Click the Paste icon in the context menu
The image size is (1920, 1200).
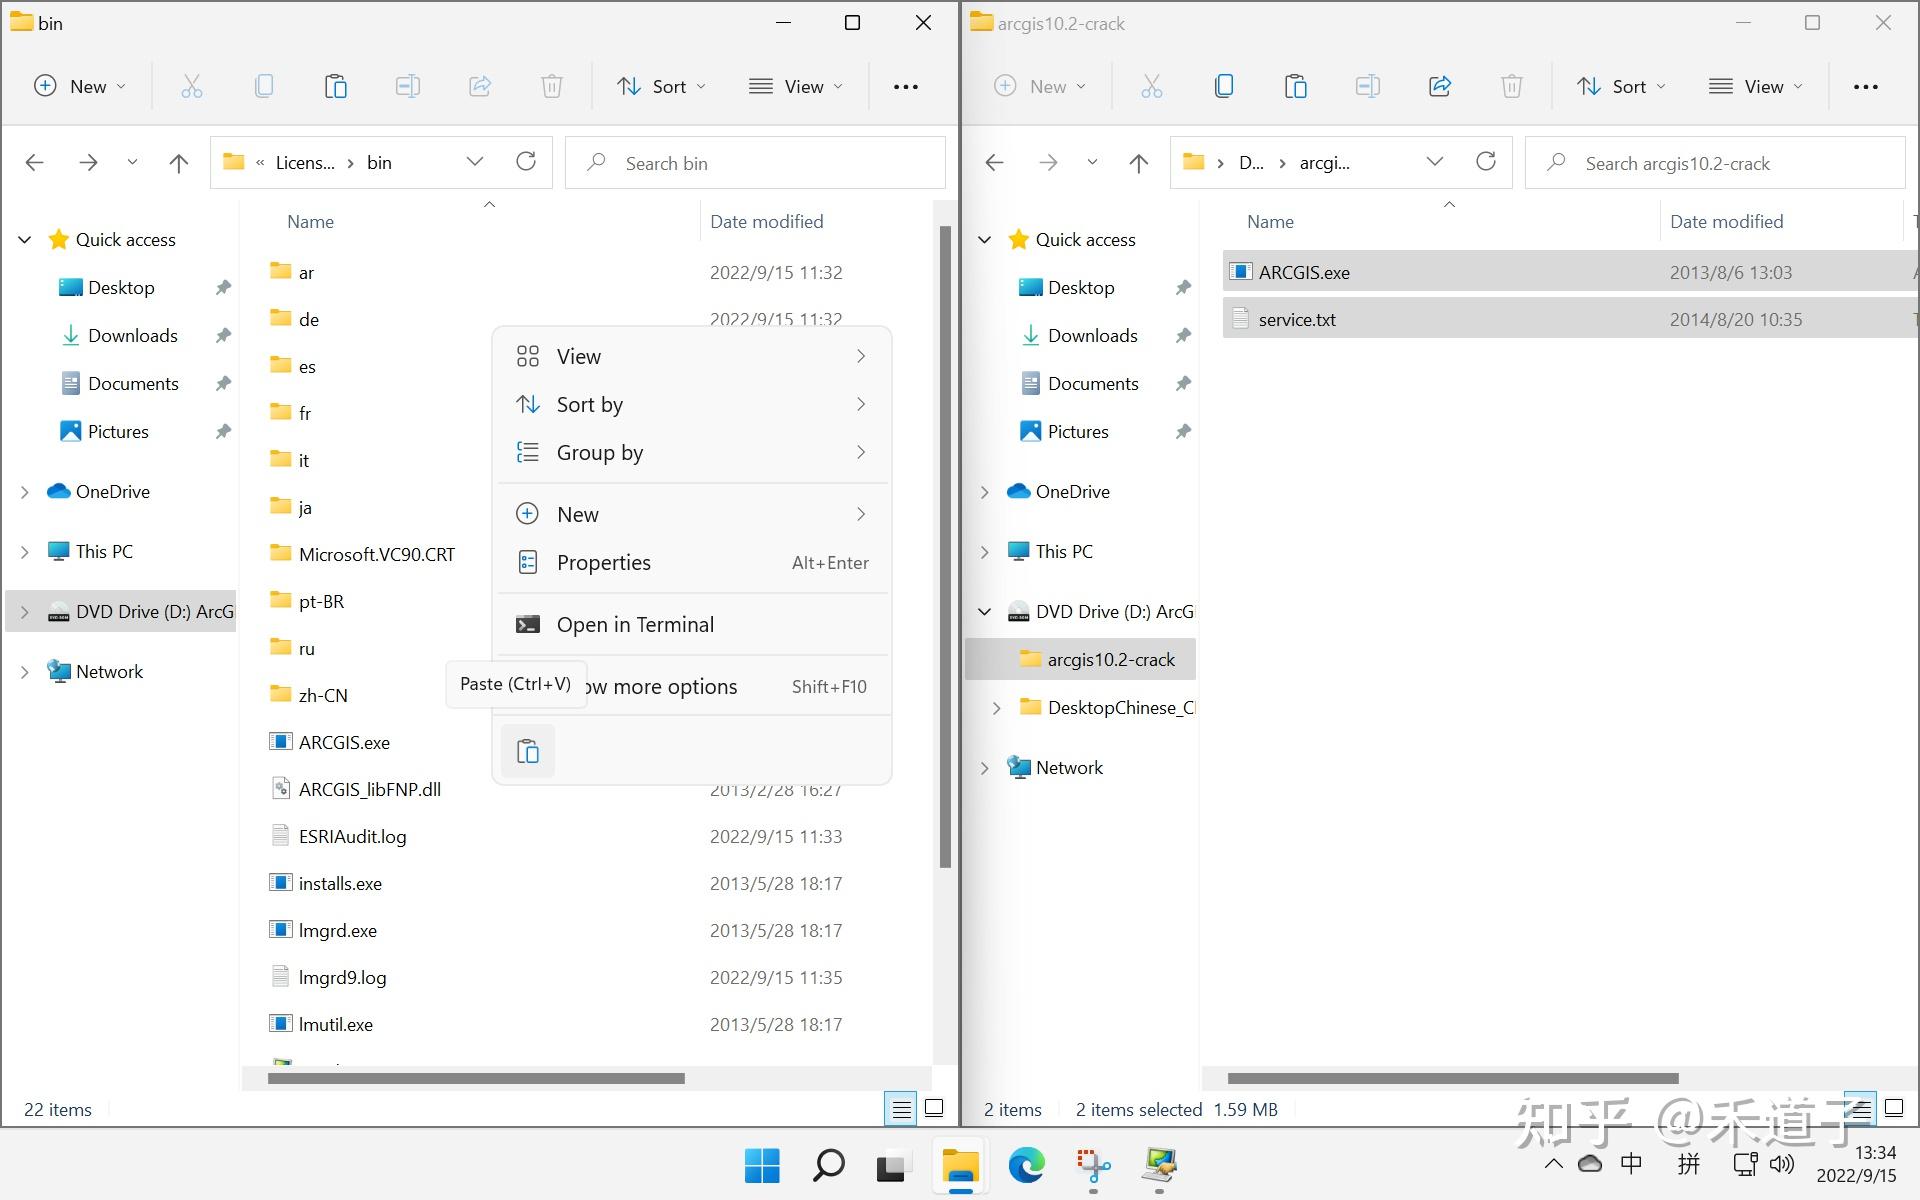pyautogui.click(x=528, y=751)
